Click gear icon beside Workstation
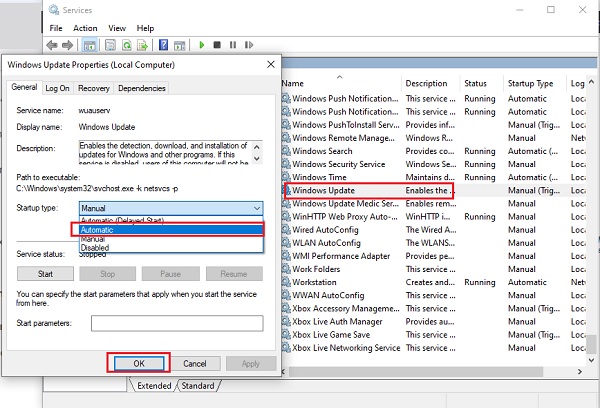600x408 pixels. click(x=286, y=282)
